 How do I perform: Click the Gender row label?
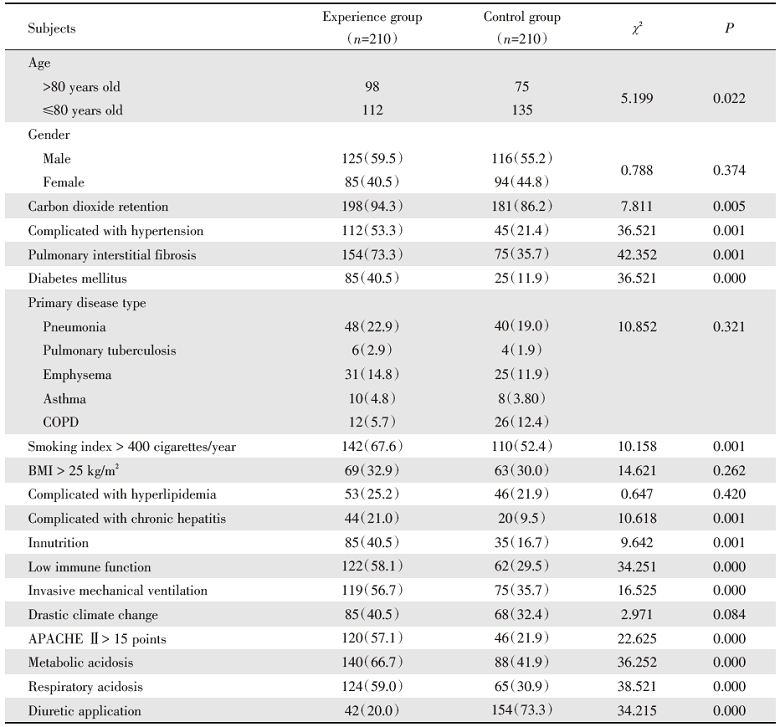(47, 135)
